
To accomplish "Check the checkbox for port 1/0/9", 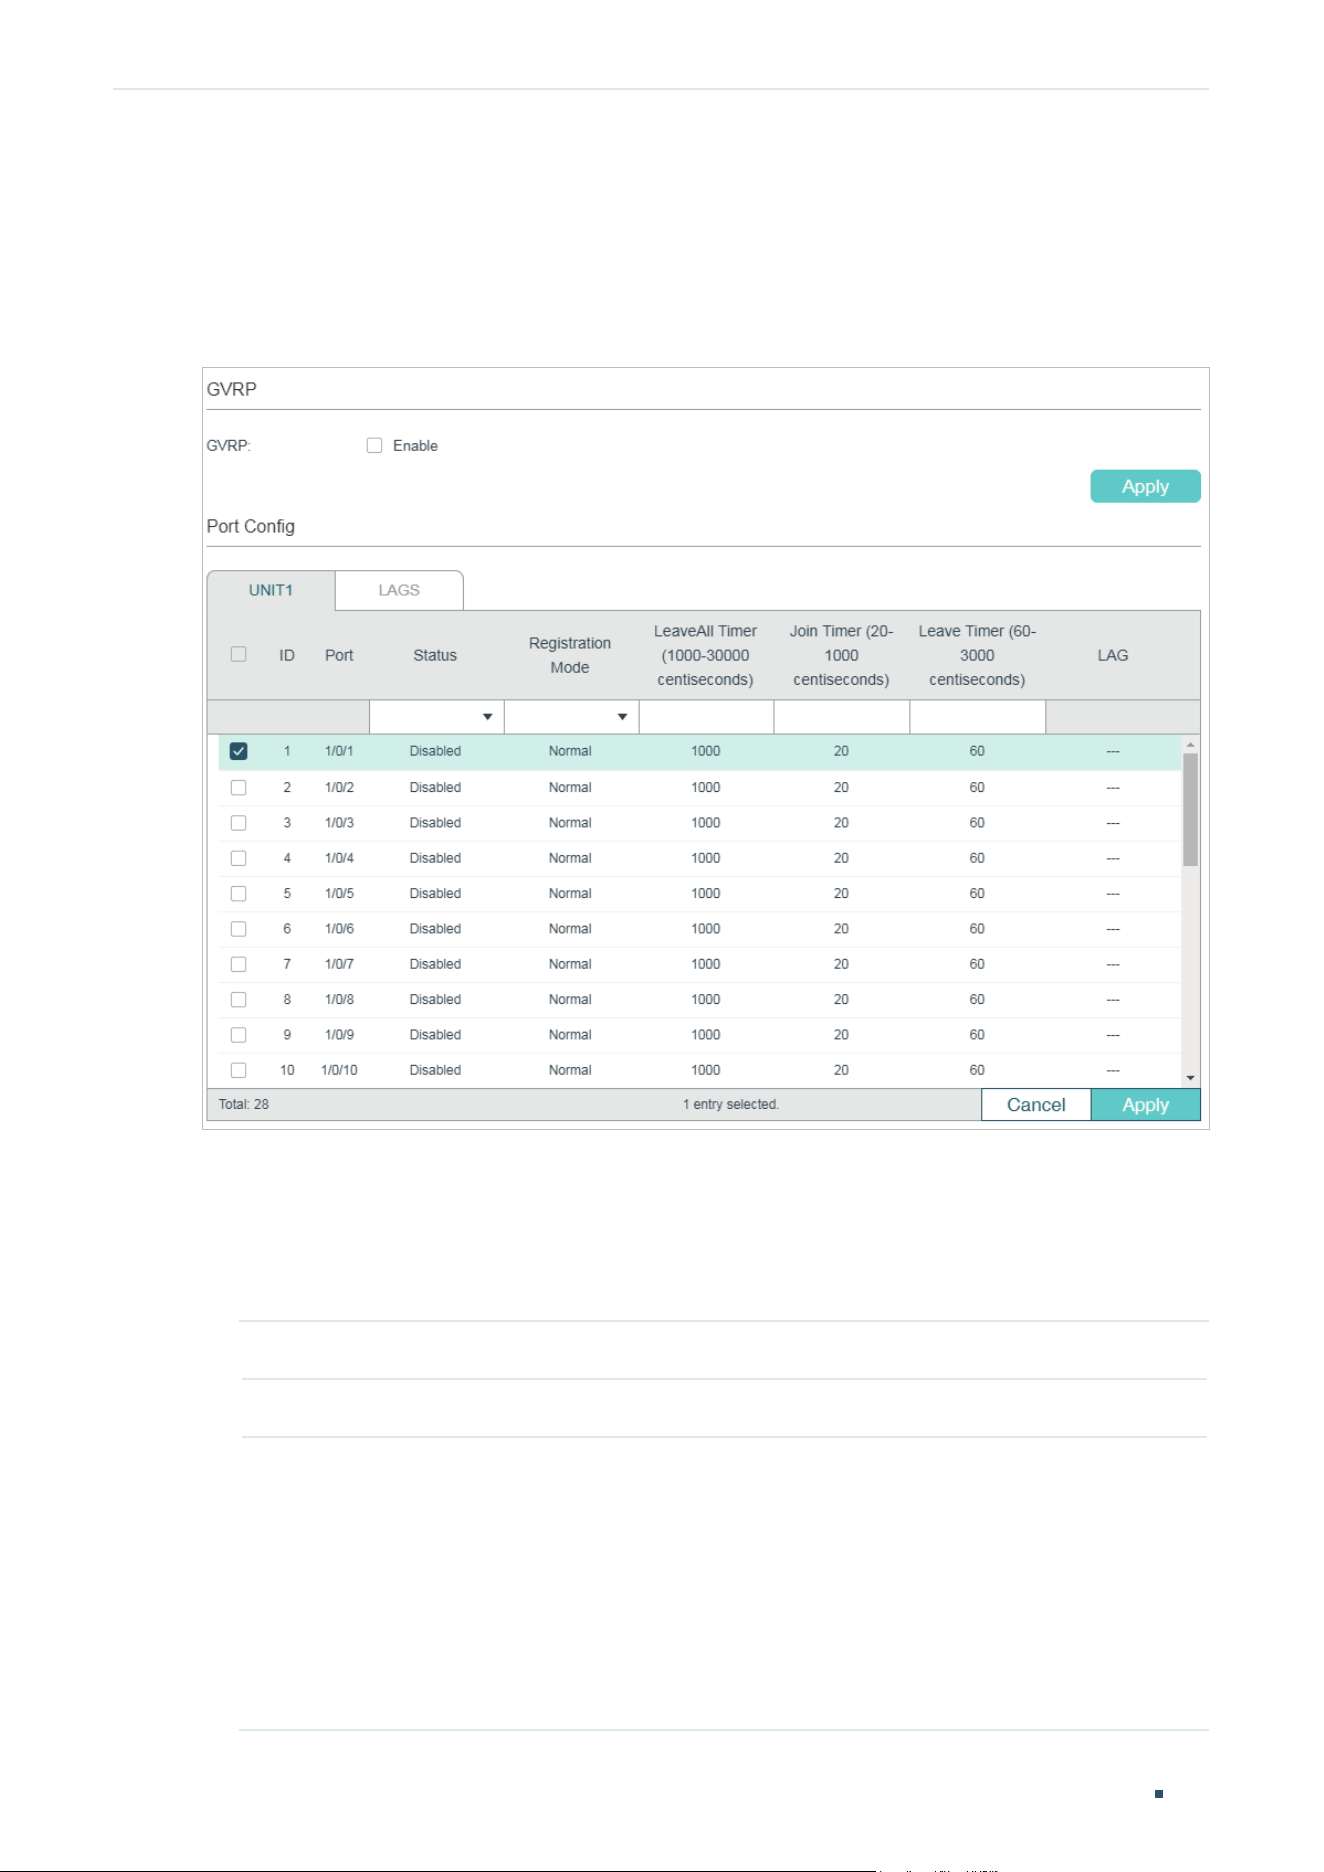I will 238,1035.
